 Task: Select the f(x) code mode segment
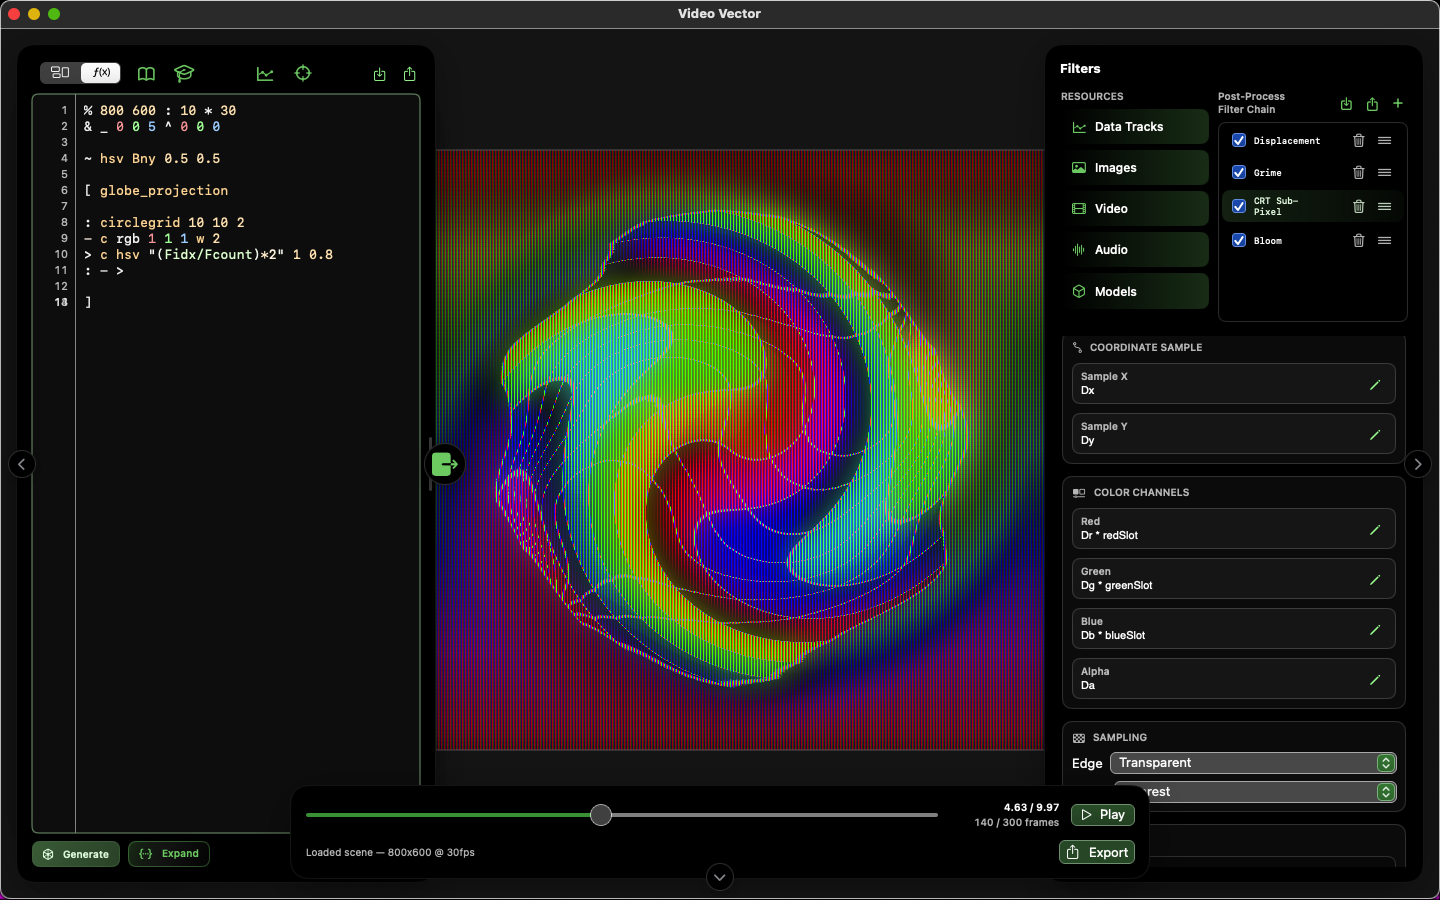pos(101,73)
